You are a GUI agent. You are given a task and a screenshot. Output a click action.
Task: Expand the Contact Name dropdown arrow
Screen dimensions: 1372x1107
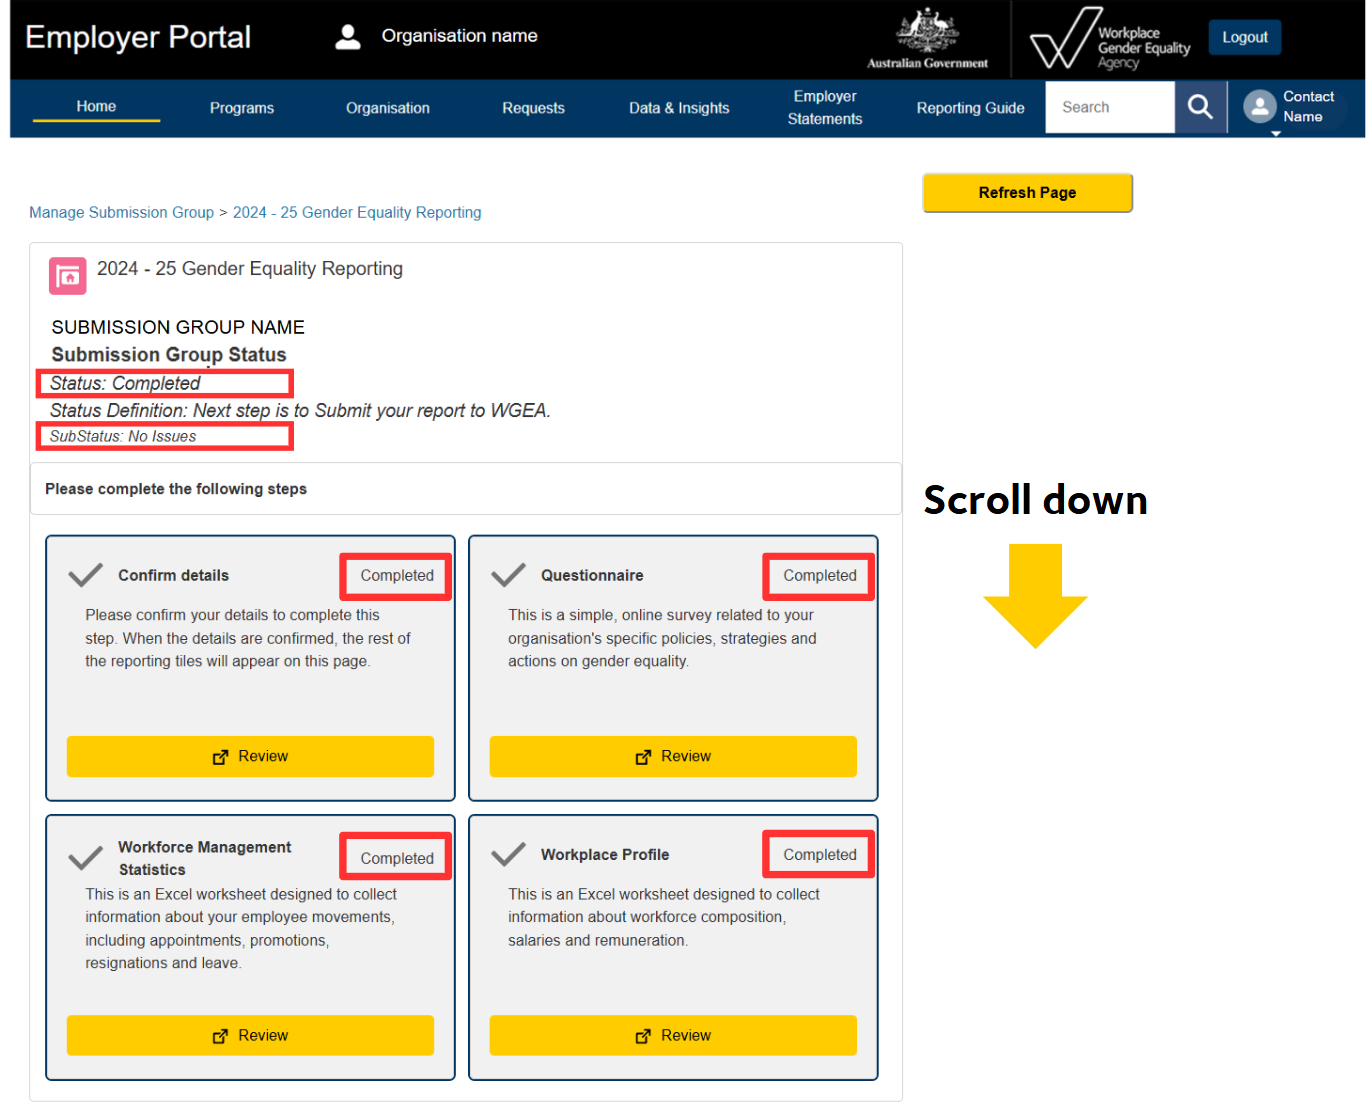[1275, 133]
